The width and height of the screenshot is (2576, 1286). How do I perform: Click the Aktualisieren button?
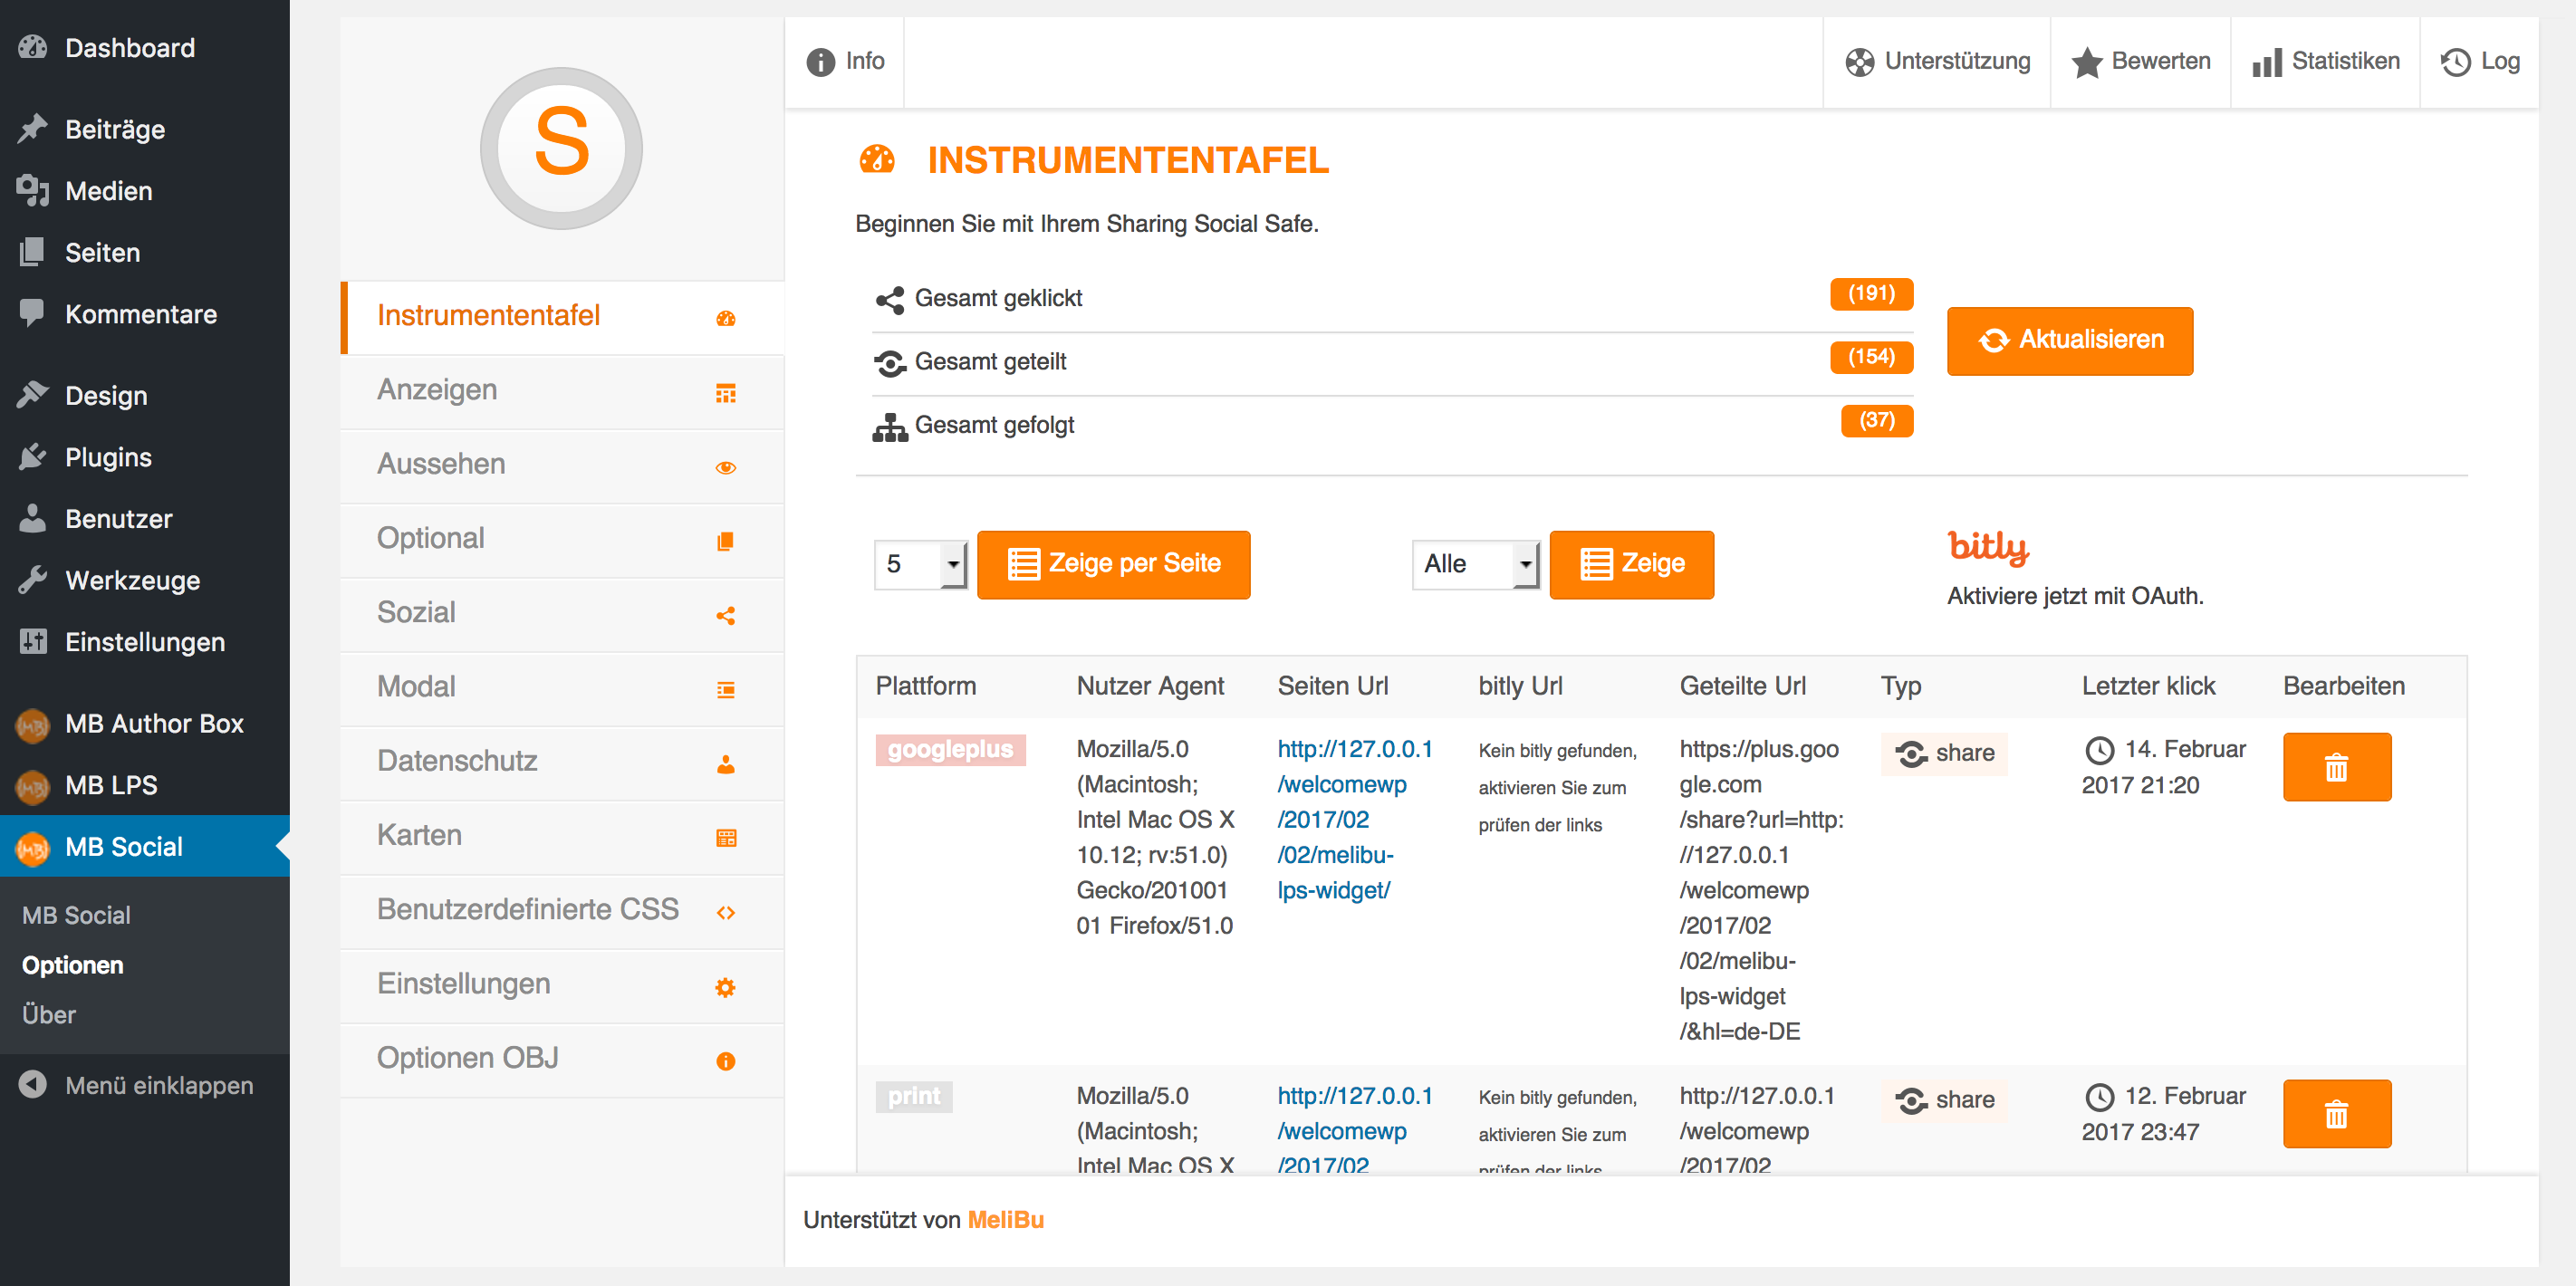pyautogui.click(x=2070, y=340)
